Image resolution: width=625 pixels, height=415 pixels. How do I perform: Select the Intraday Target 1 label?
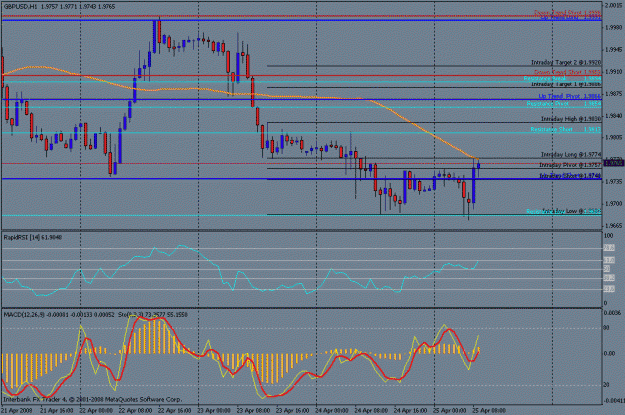pos(566,84)
